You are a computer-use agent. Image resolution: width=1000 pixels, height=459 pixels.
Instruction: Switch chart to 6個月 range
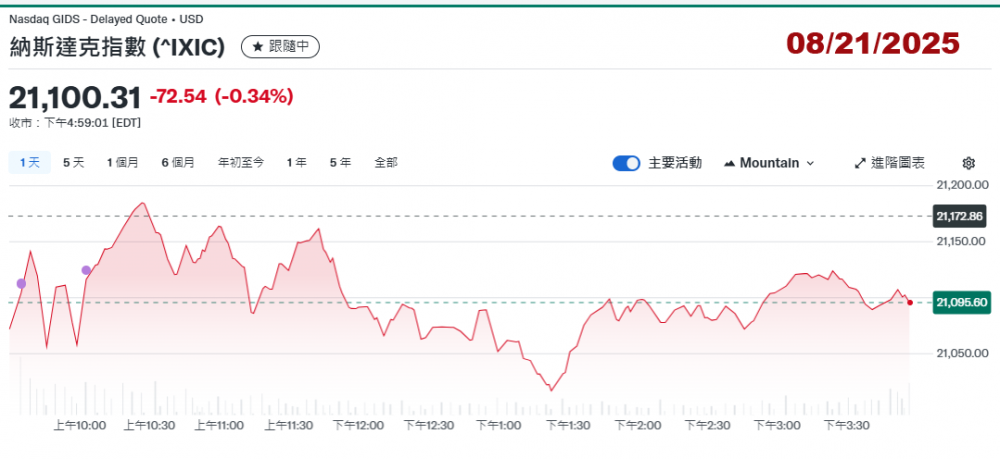pos(178,162)
